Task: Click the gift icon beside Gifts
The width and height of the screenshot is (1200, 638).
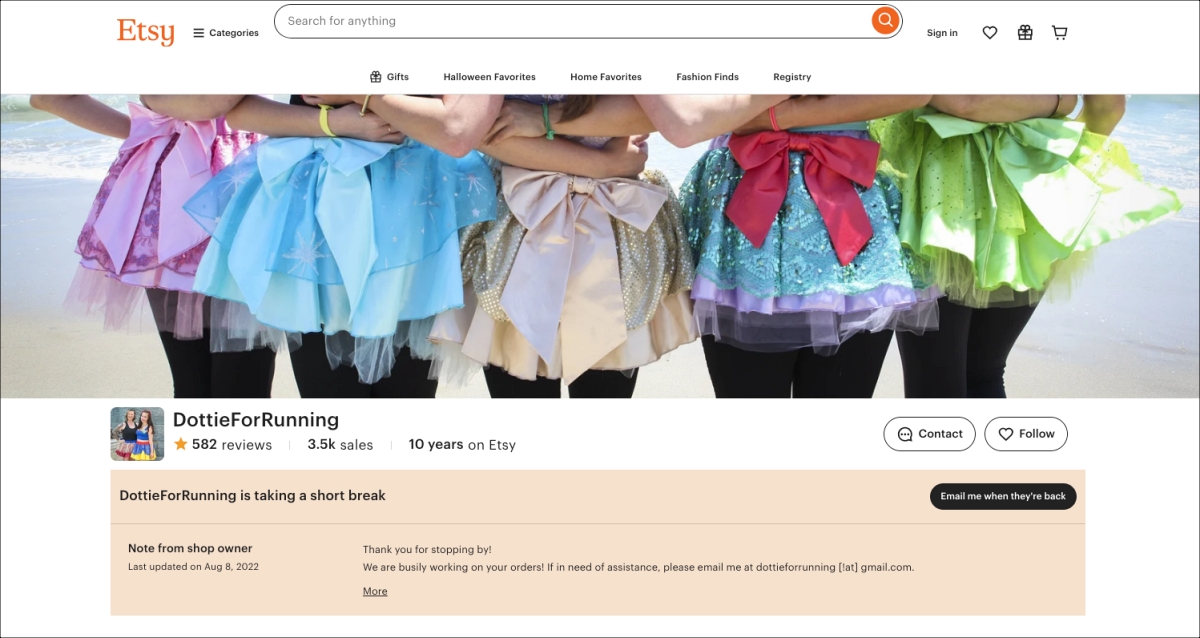Action: 376,77
